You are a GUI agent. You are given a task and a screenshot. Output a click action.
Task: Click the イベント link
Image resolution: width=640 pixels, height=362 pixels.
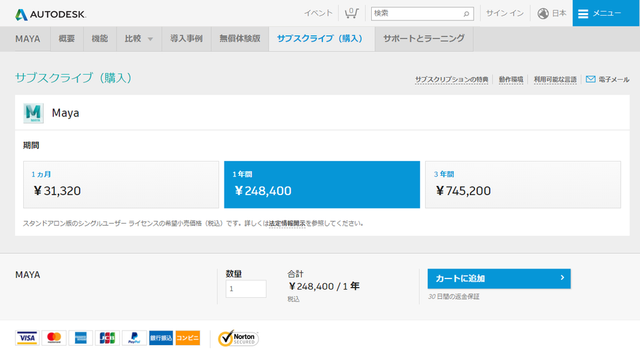[x=318, y=13]
